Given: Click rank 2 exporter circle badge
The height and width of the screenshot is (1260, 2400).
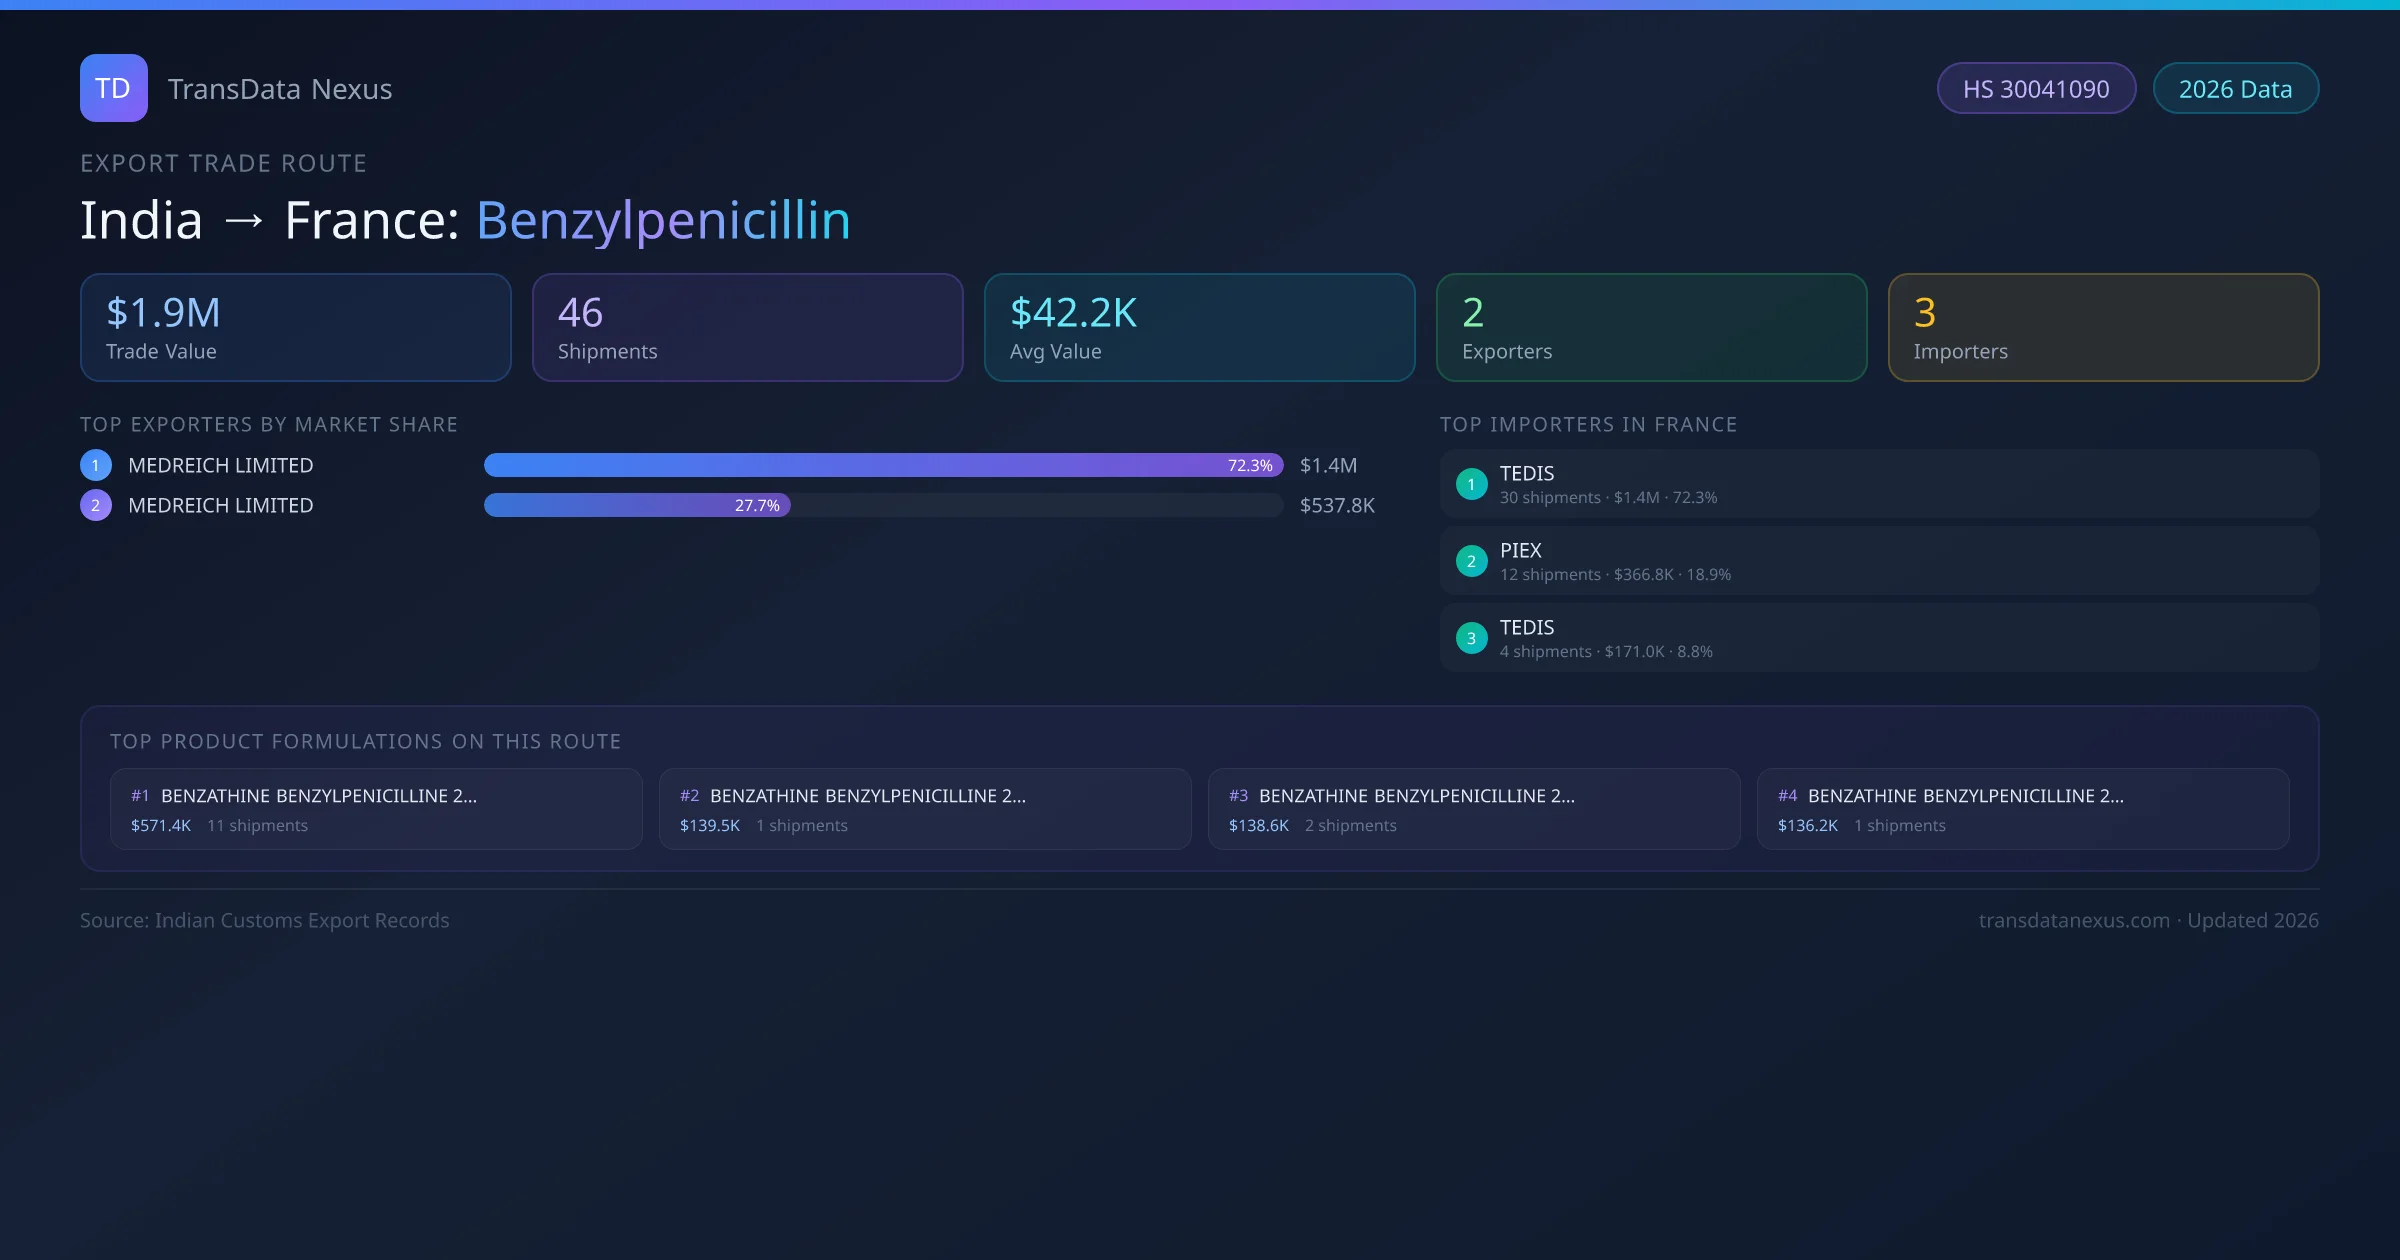Looking at the screenshot, I should (96, 505).
